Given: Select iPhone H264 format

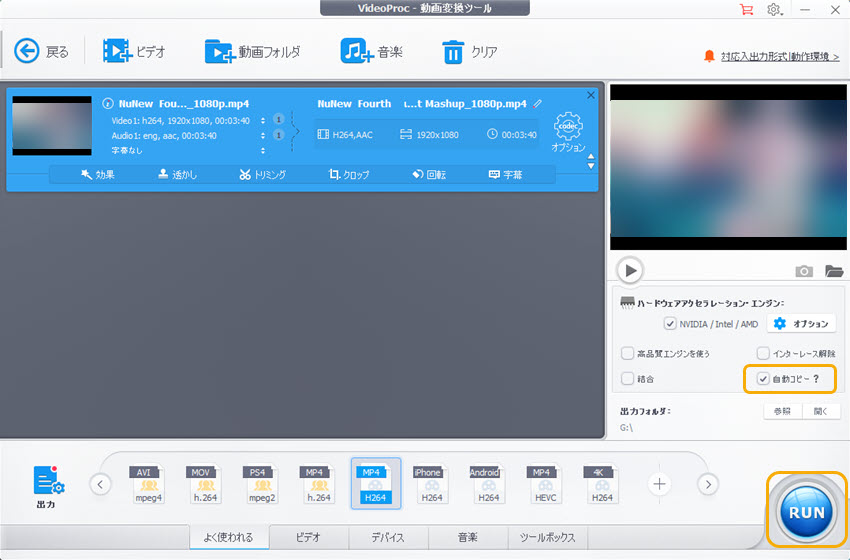Looking at the screenshot, I should 432,484.
